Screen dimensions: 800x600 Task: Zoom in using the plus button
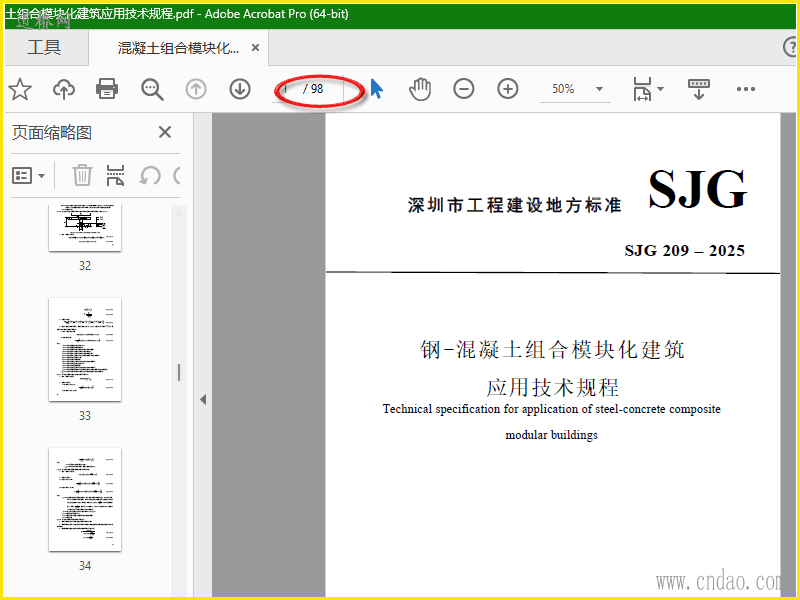(508, 89)
